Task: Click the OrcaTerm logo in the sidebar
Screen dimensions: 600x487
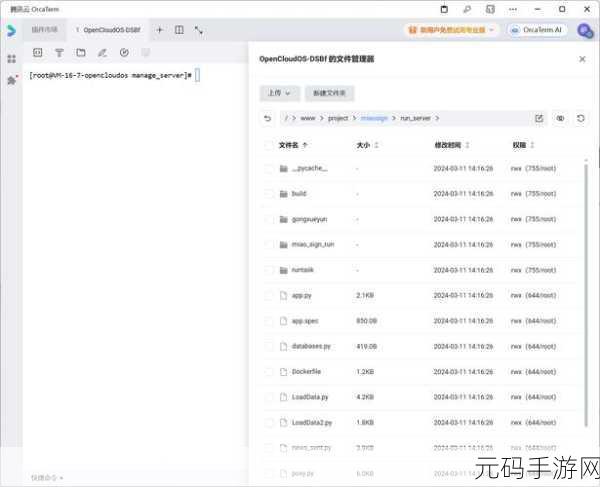Action: (11, 30)
